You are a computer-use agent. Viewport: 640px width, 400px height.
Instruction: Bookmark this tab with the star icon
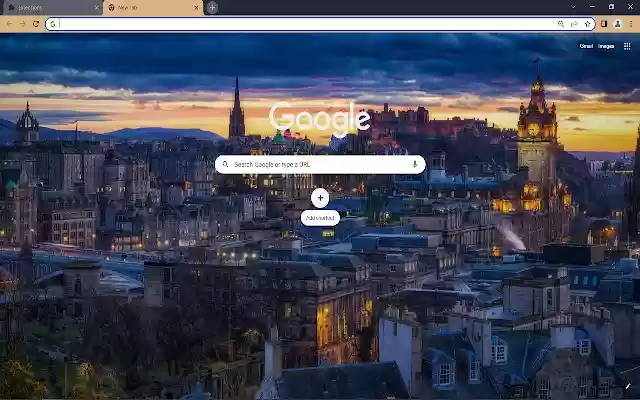[x=587, y=24]
